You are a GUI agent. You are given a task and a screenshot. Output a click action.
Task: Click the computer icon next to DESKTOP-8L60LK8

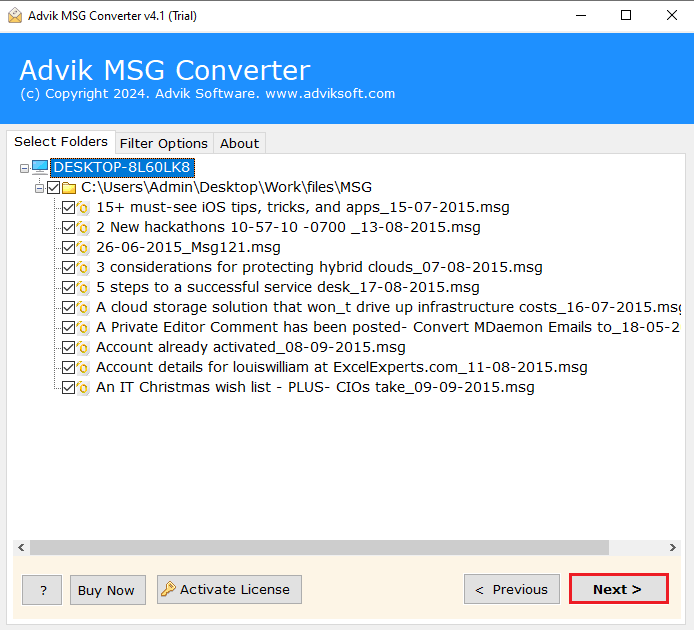[x=40, y=167]
